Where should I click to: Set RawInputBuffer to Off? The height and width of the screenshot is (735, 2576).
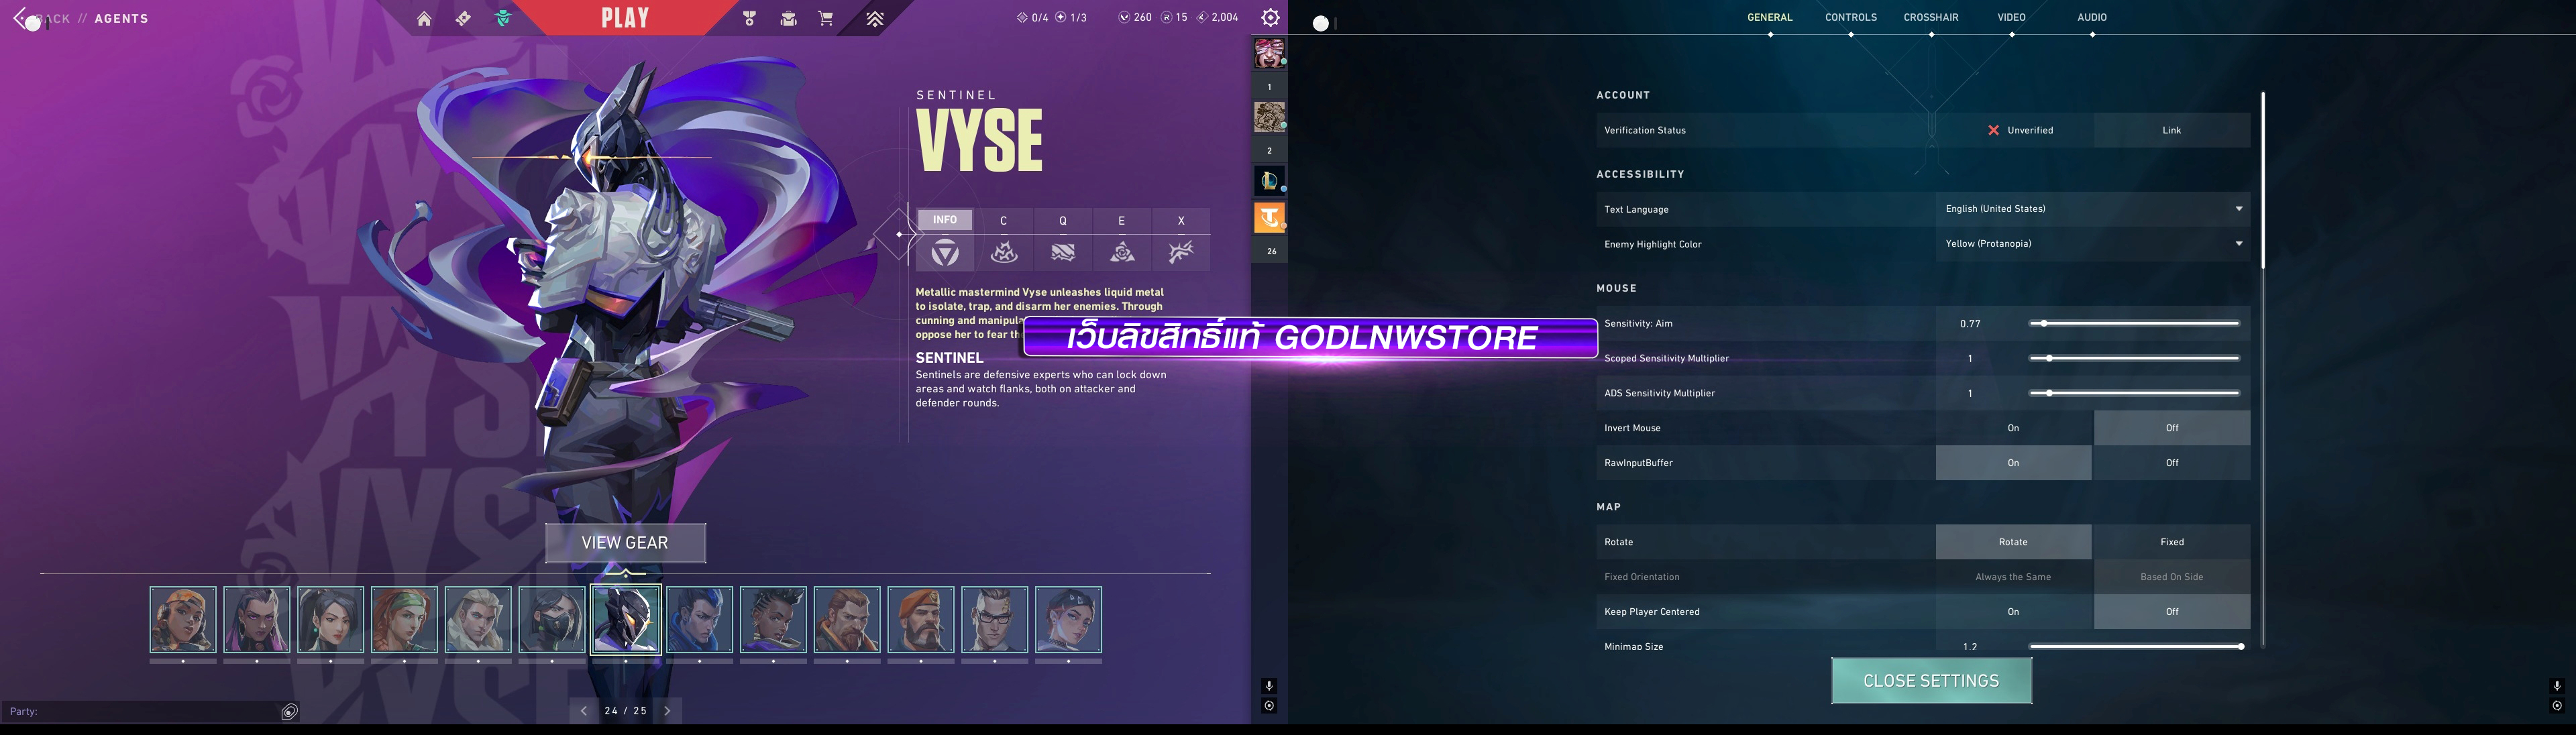click(2172, 463)
